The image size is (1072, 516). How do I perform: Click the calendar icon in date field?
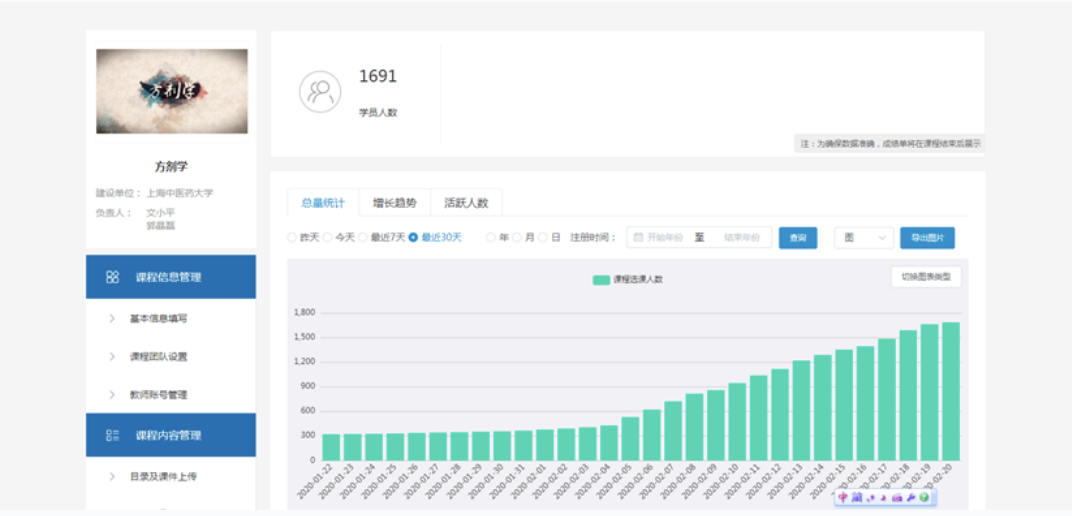point(638,238)
